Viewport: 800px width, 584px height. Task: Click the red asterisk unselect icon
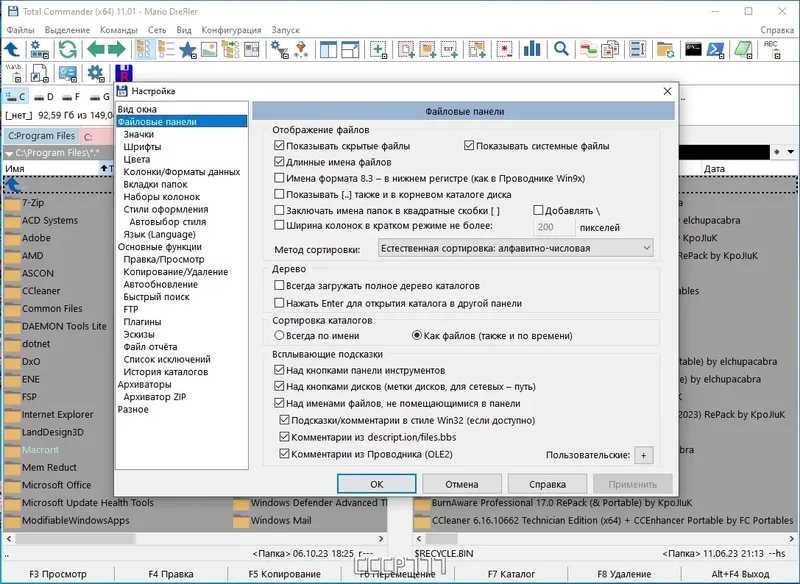[505, 49]
